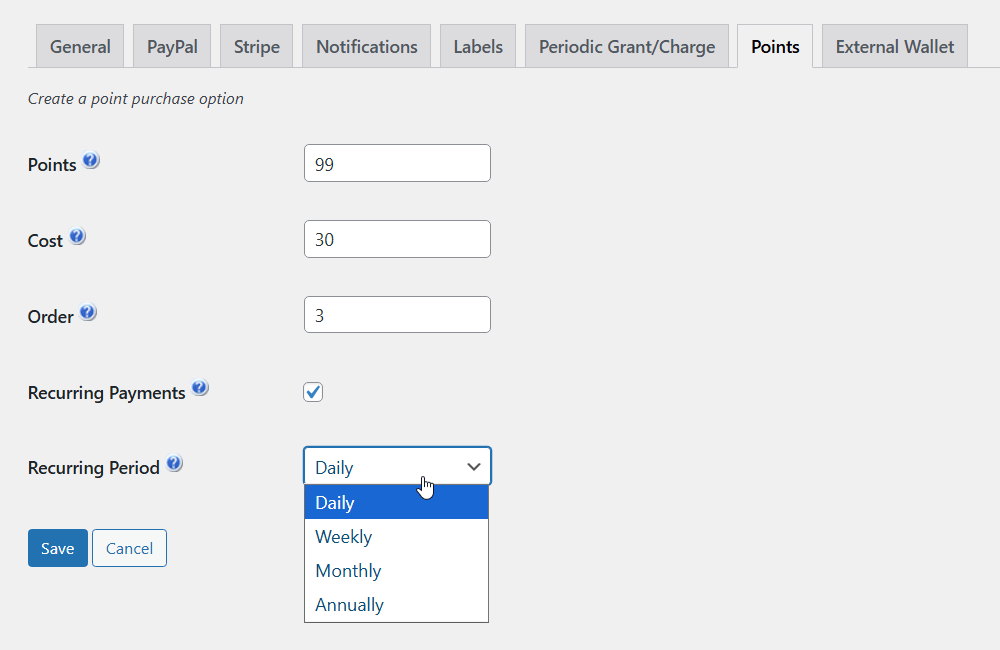
Task: Go to the Stripe tab
Action: click(x=257, y=47)
